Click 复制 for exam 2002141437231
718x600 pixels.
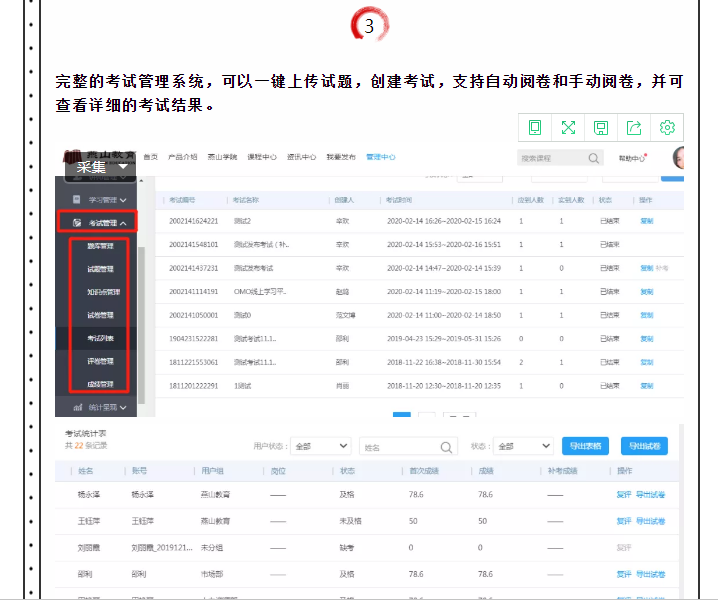pos(647,268)
